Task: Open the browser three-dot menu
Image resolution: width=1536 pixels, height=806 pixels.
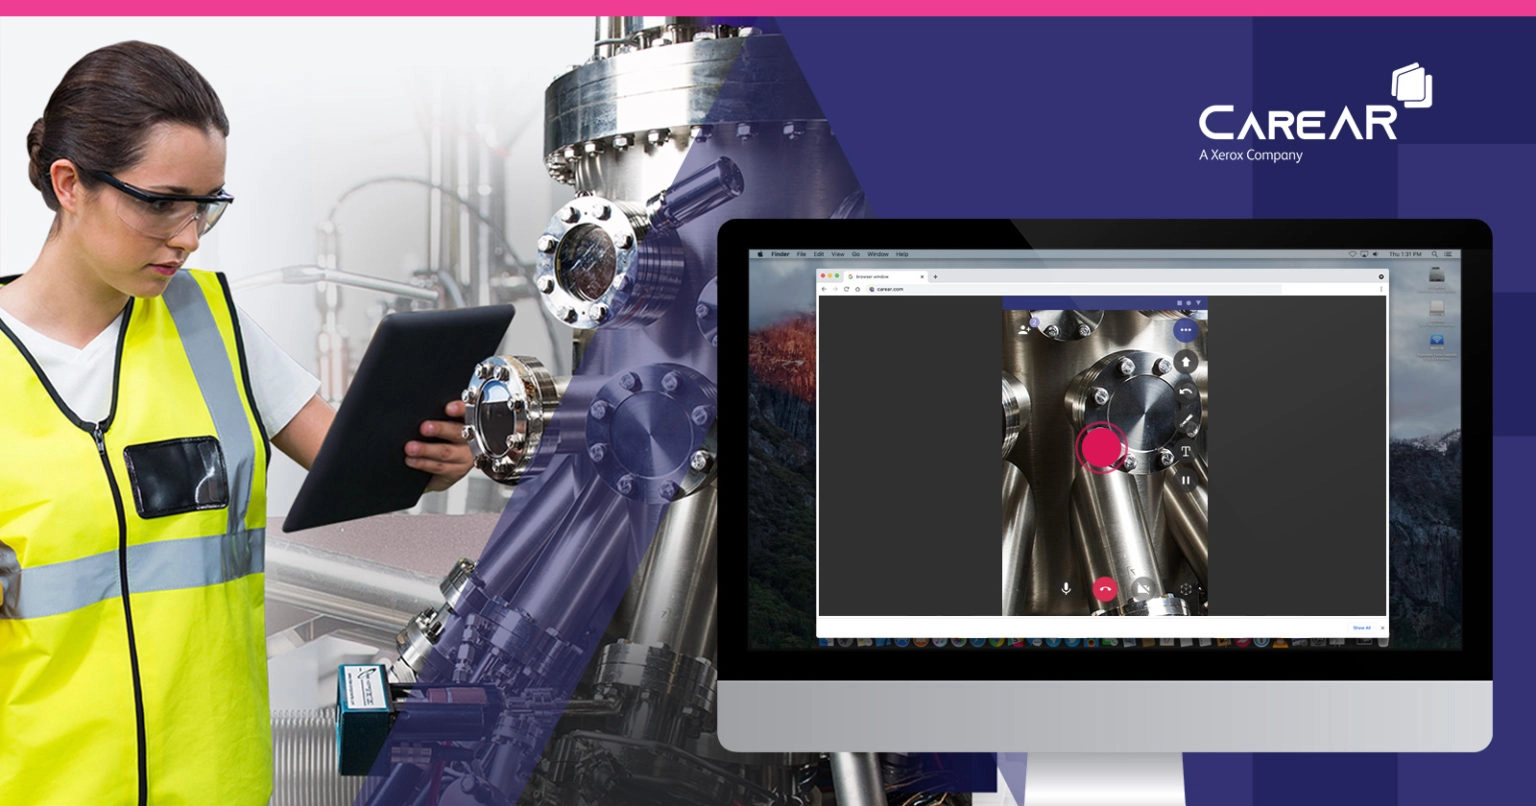Action: point(1381,289)
